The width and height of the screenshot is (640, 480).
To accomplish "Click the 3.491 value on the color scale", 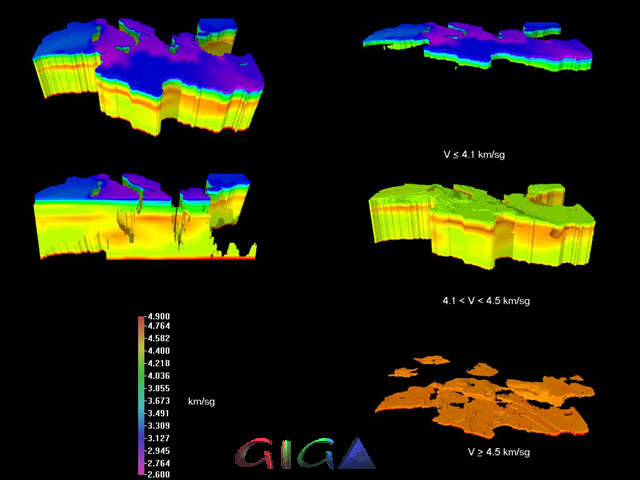I will click(158, 413).
